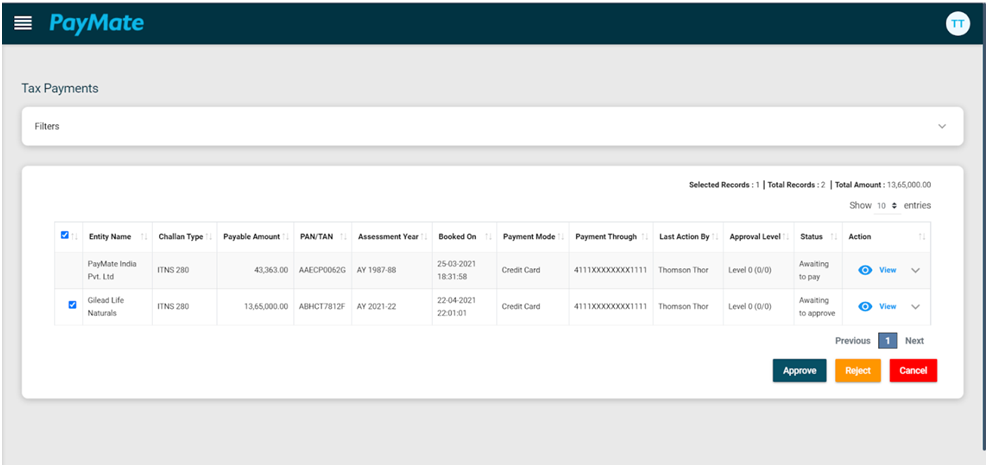Expand Gilead Life Naturals row action chevron

[916, 306]
